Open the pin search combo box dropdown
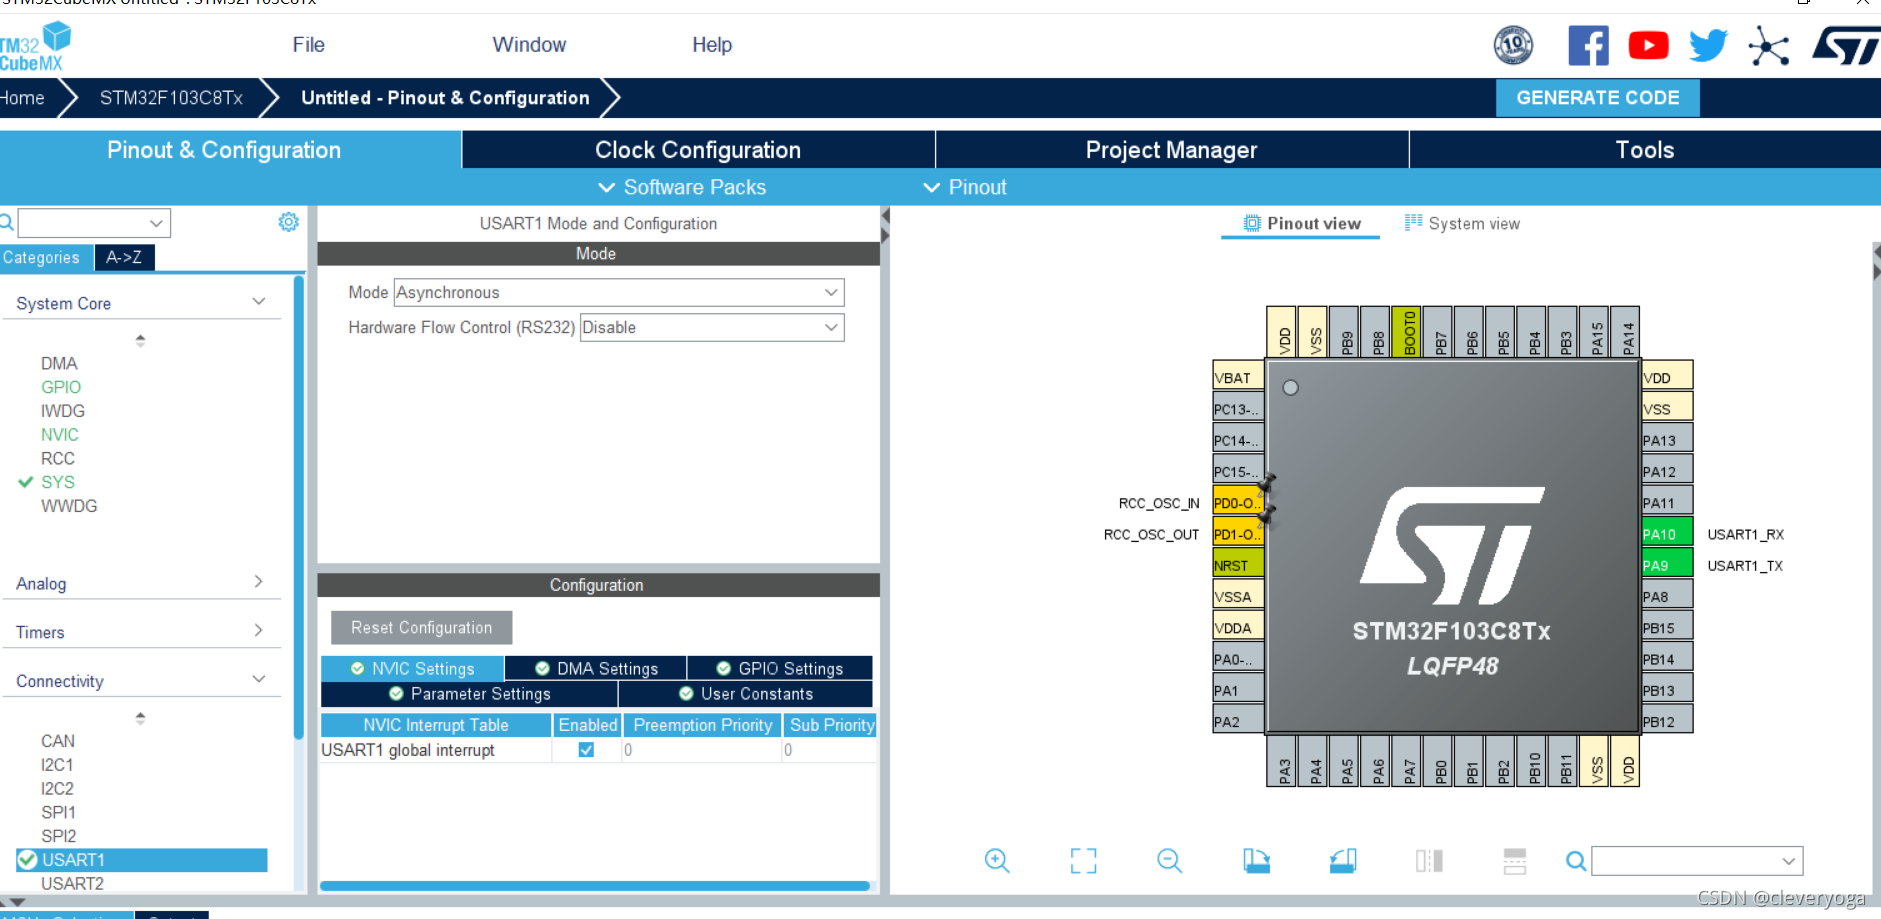This screenshot has height=919, width=1881. (x=1788, y=861)
